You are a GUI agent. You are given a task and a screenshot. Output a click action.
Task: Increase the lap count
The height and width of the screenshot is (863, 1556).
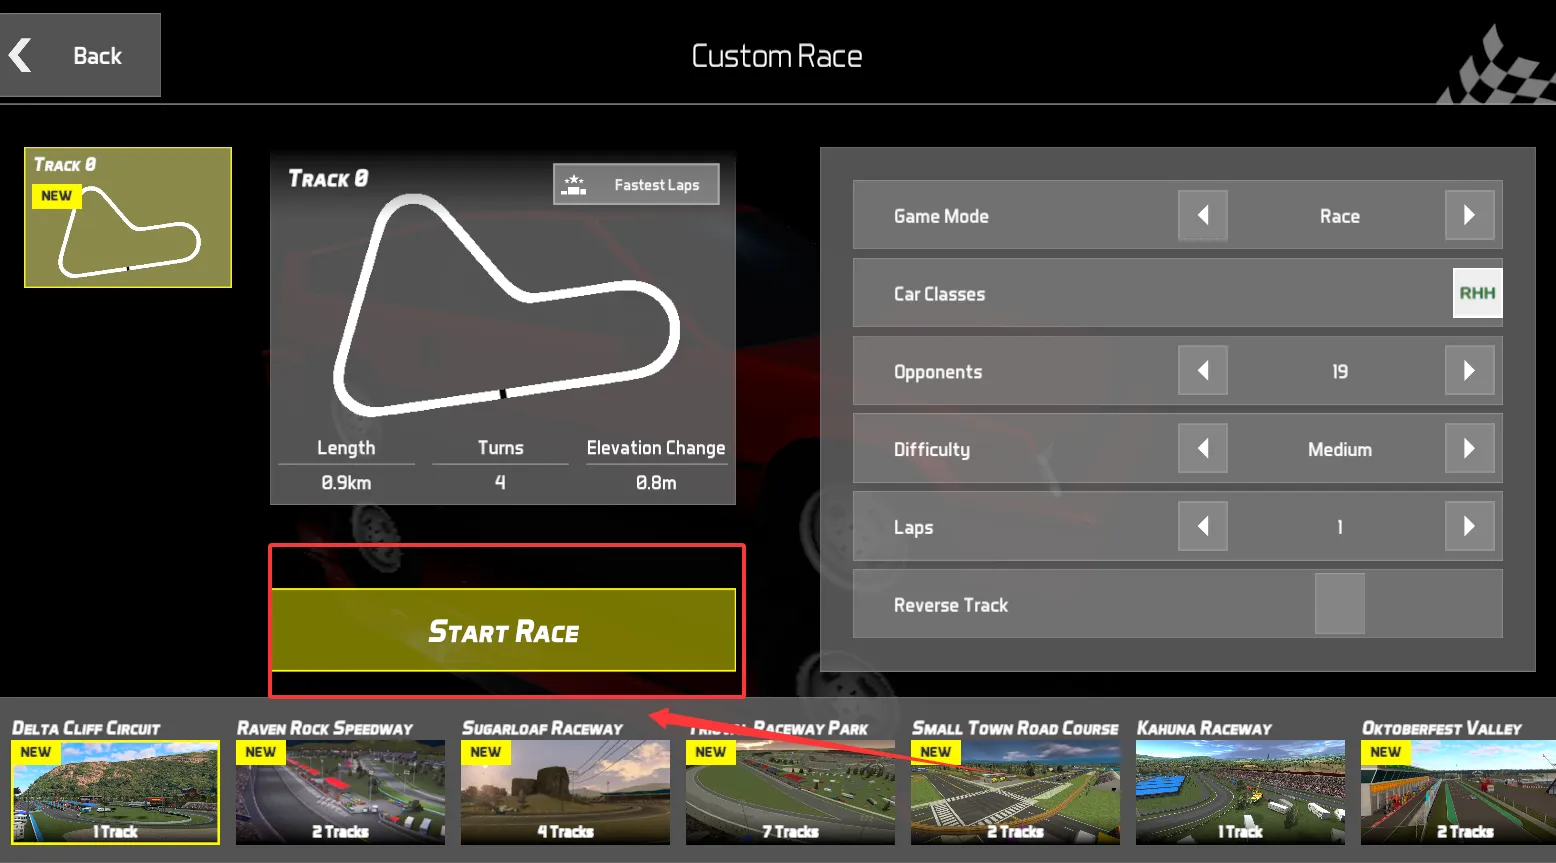[x=1469, y=527]
